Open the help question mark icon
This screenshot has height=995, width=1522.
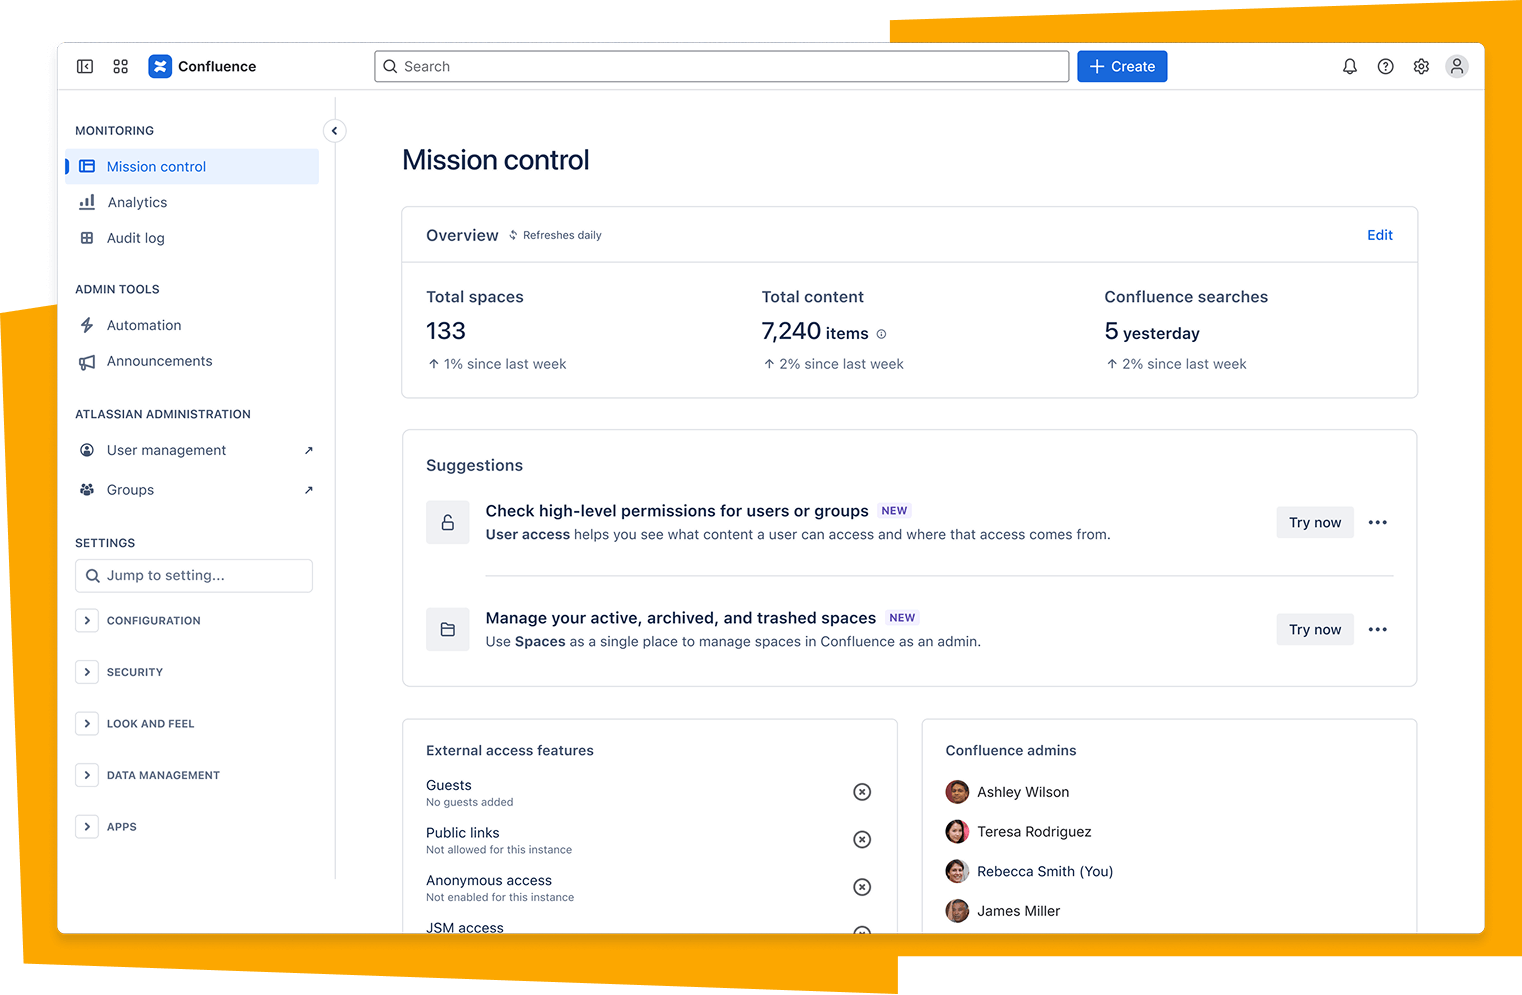[1385, 67]
